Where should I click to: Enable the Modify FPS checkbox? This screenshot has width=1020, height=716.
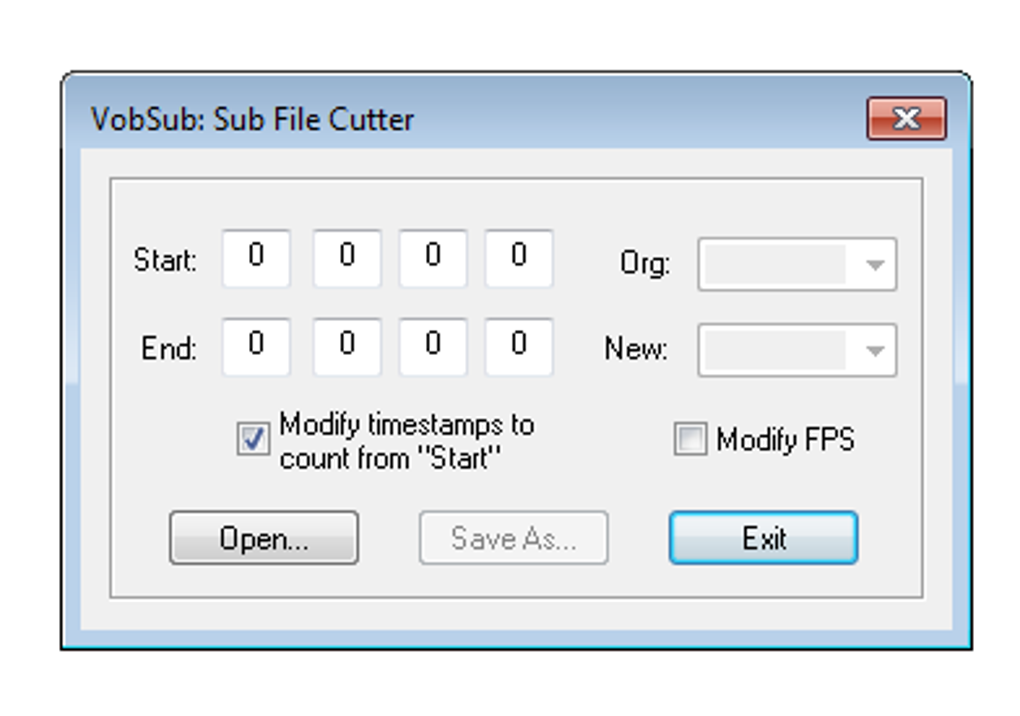tap(690, 439)
